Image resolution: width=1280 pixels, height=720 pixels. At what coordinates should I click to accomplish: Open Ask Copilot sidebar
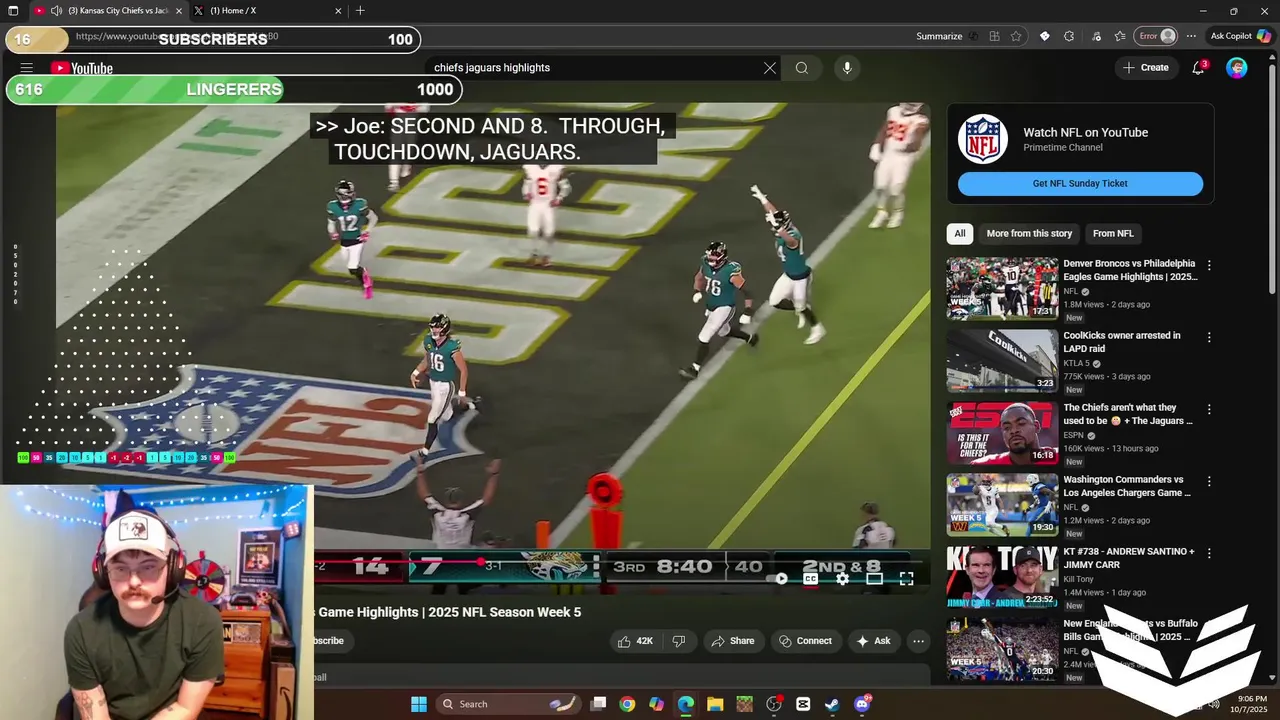tap(1240, 36)
